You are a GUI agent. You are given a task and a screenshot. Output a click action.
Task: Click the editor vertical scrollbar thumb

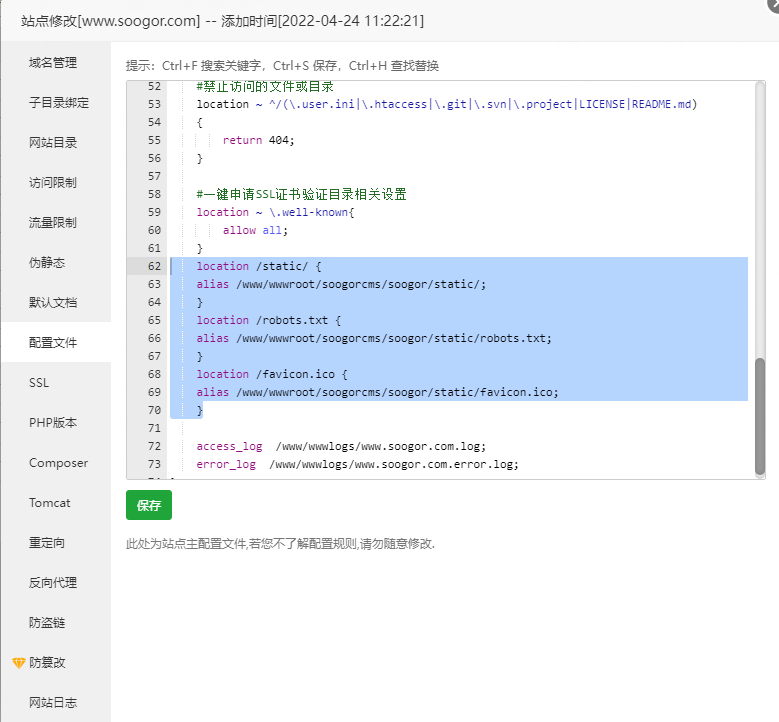click(x=760, y=416)
